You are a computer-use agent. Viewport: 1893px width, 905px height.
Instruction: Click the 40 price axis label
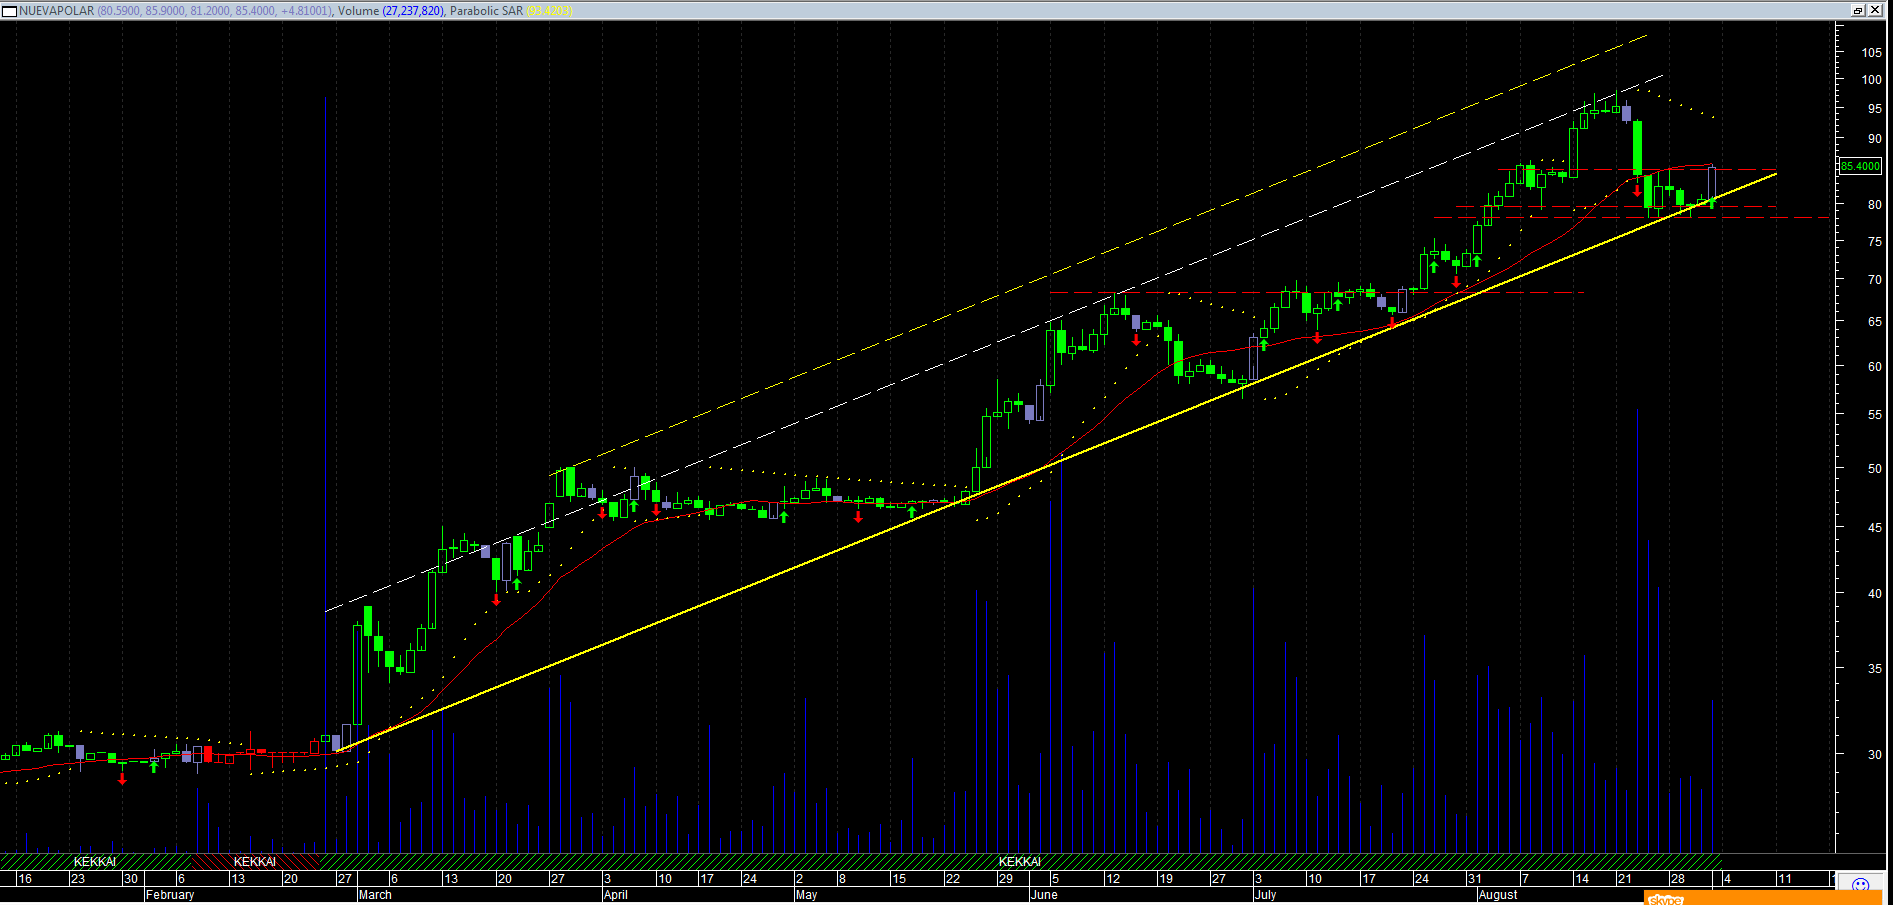pos(1874,593)
